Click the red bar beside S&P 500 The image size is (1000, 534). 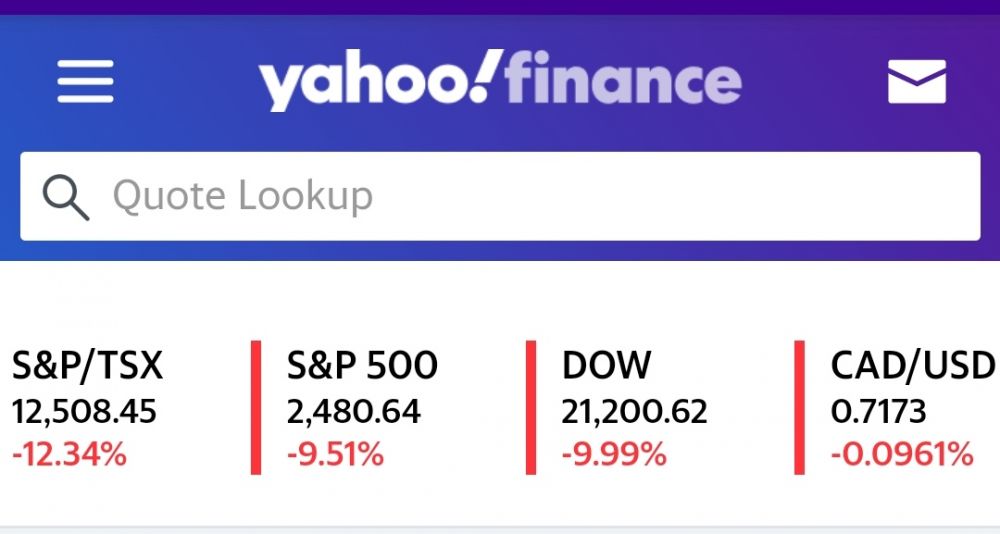point(256,408)
